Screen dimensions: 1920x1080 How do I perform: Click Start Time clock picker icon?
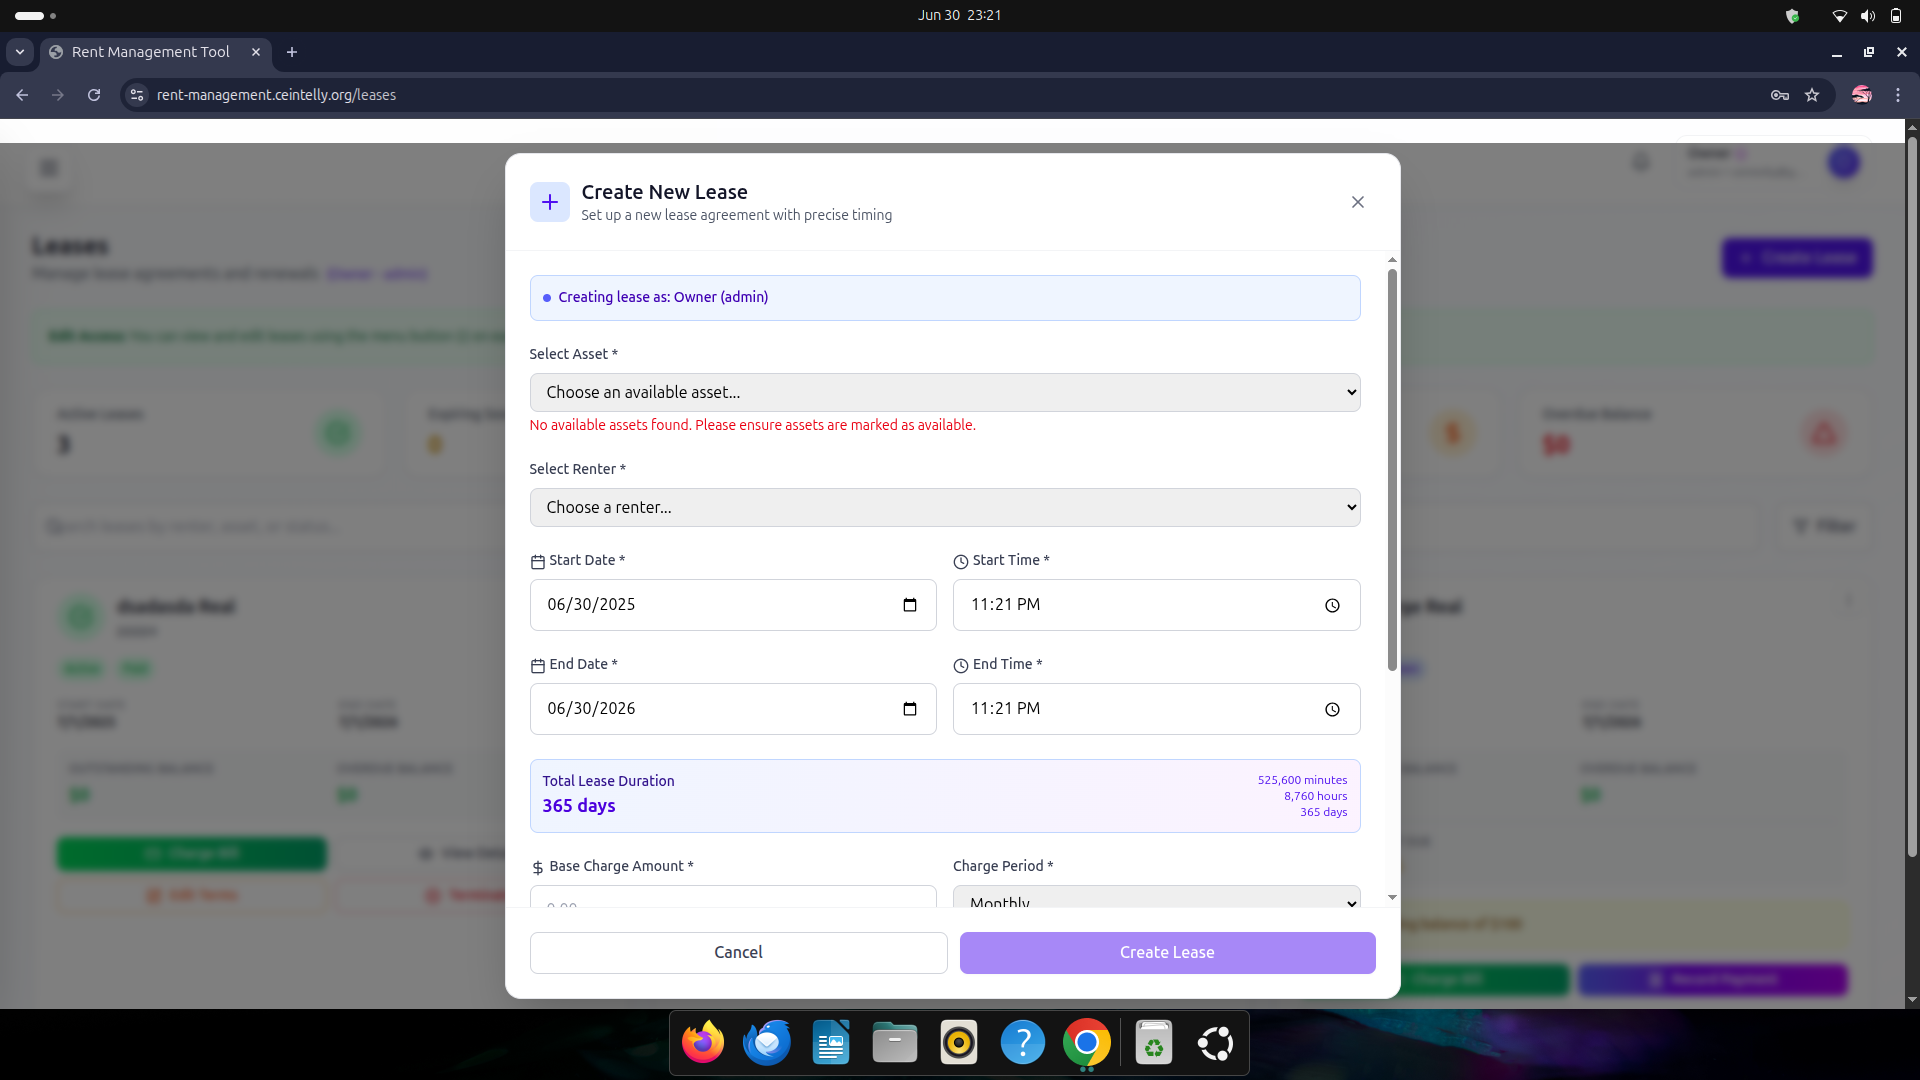(1332, 606)
